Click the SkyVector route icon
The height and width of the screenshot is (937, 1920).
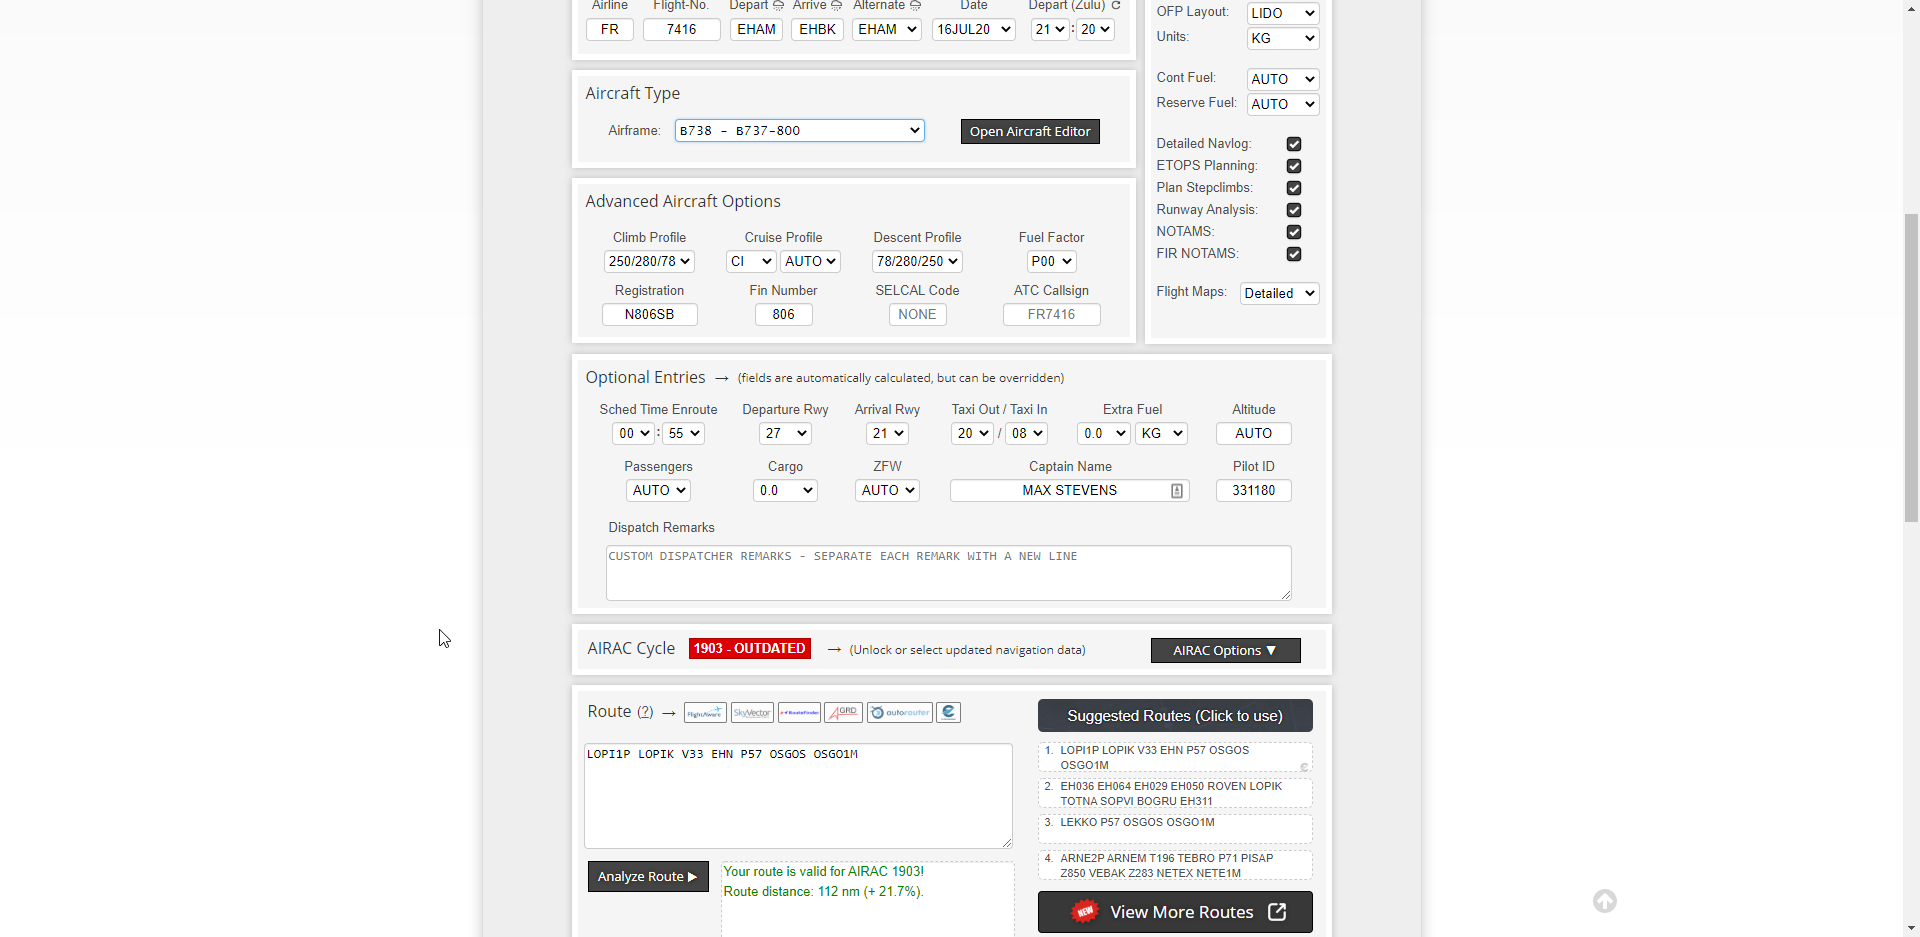[752, 713]
